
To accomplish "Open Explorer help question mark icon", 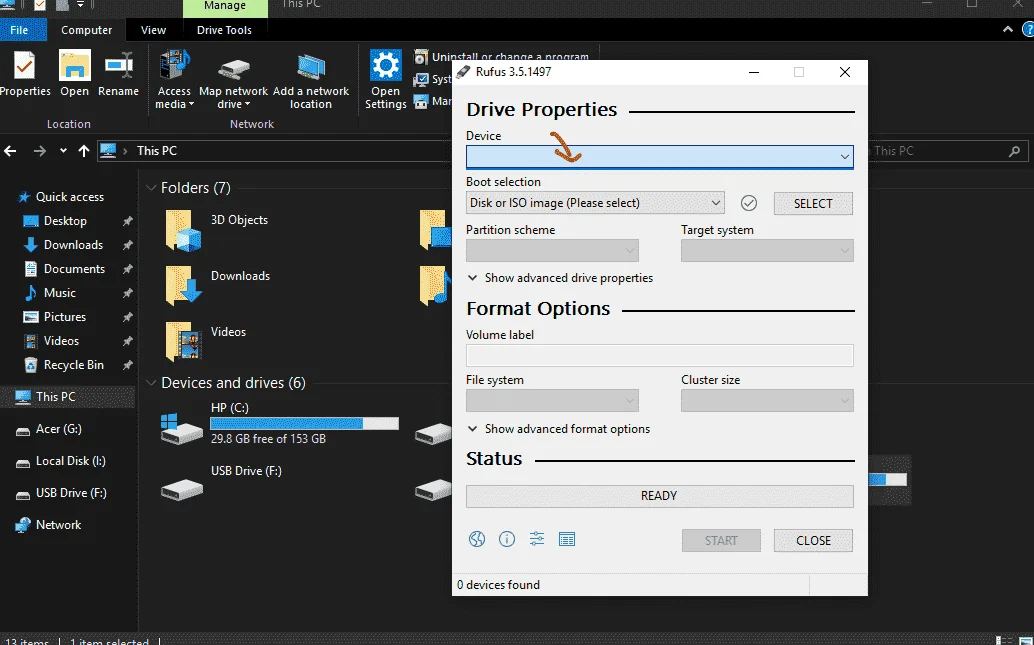I will tap(1029, 30).
